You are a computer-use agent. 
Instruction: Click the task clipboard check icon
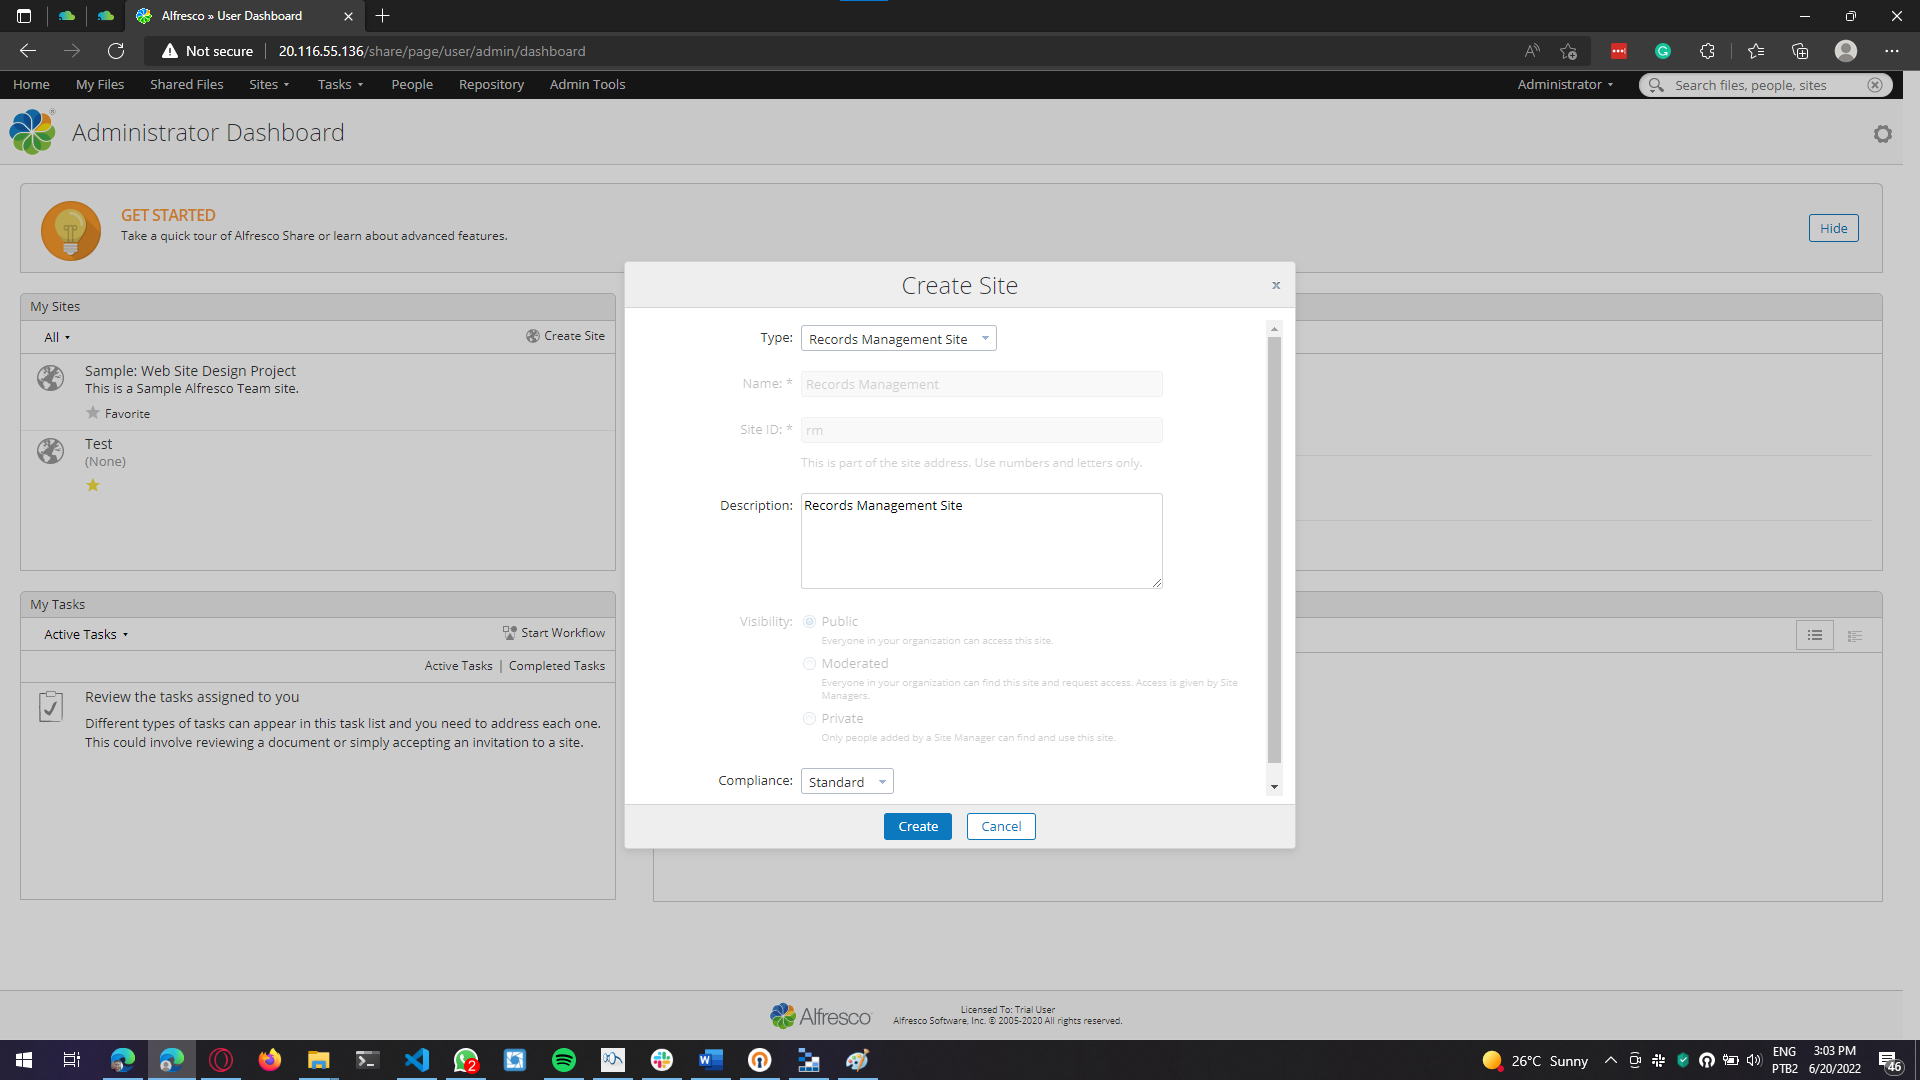coord(51,706)
